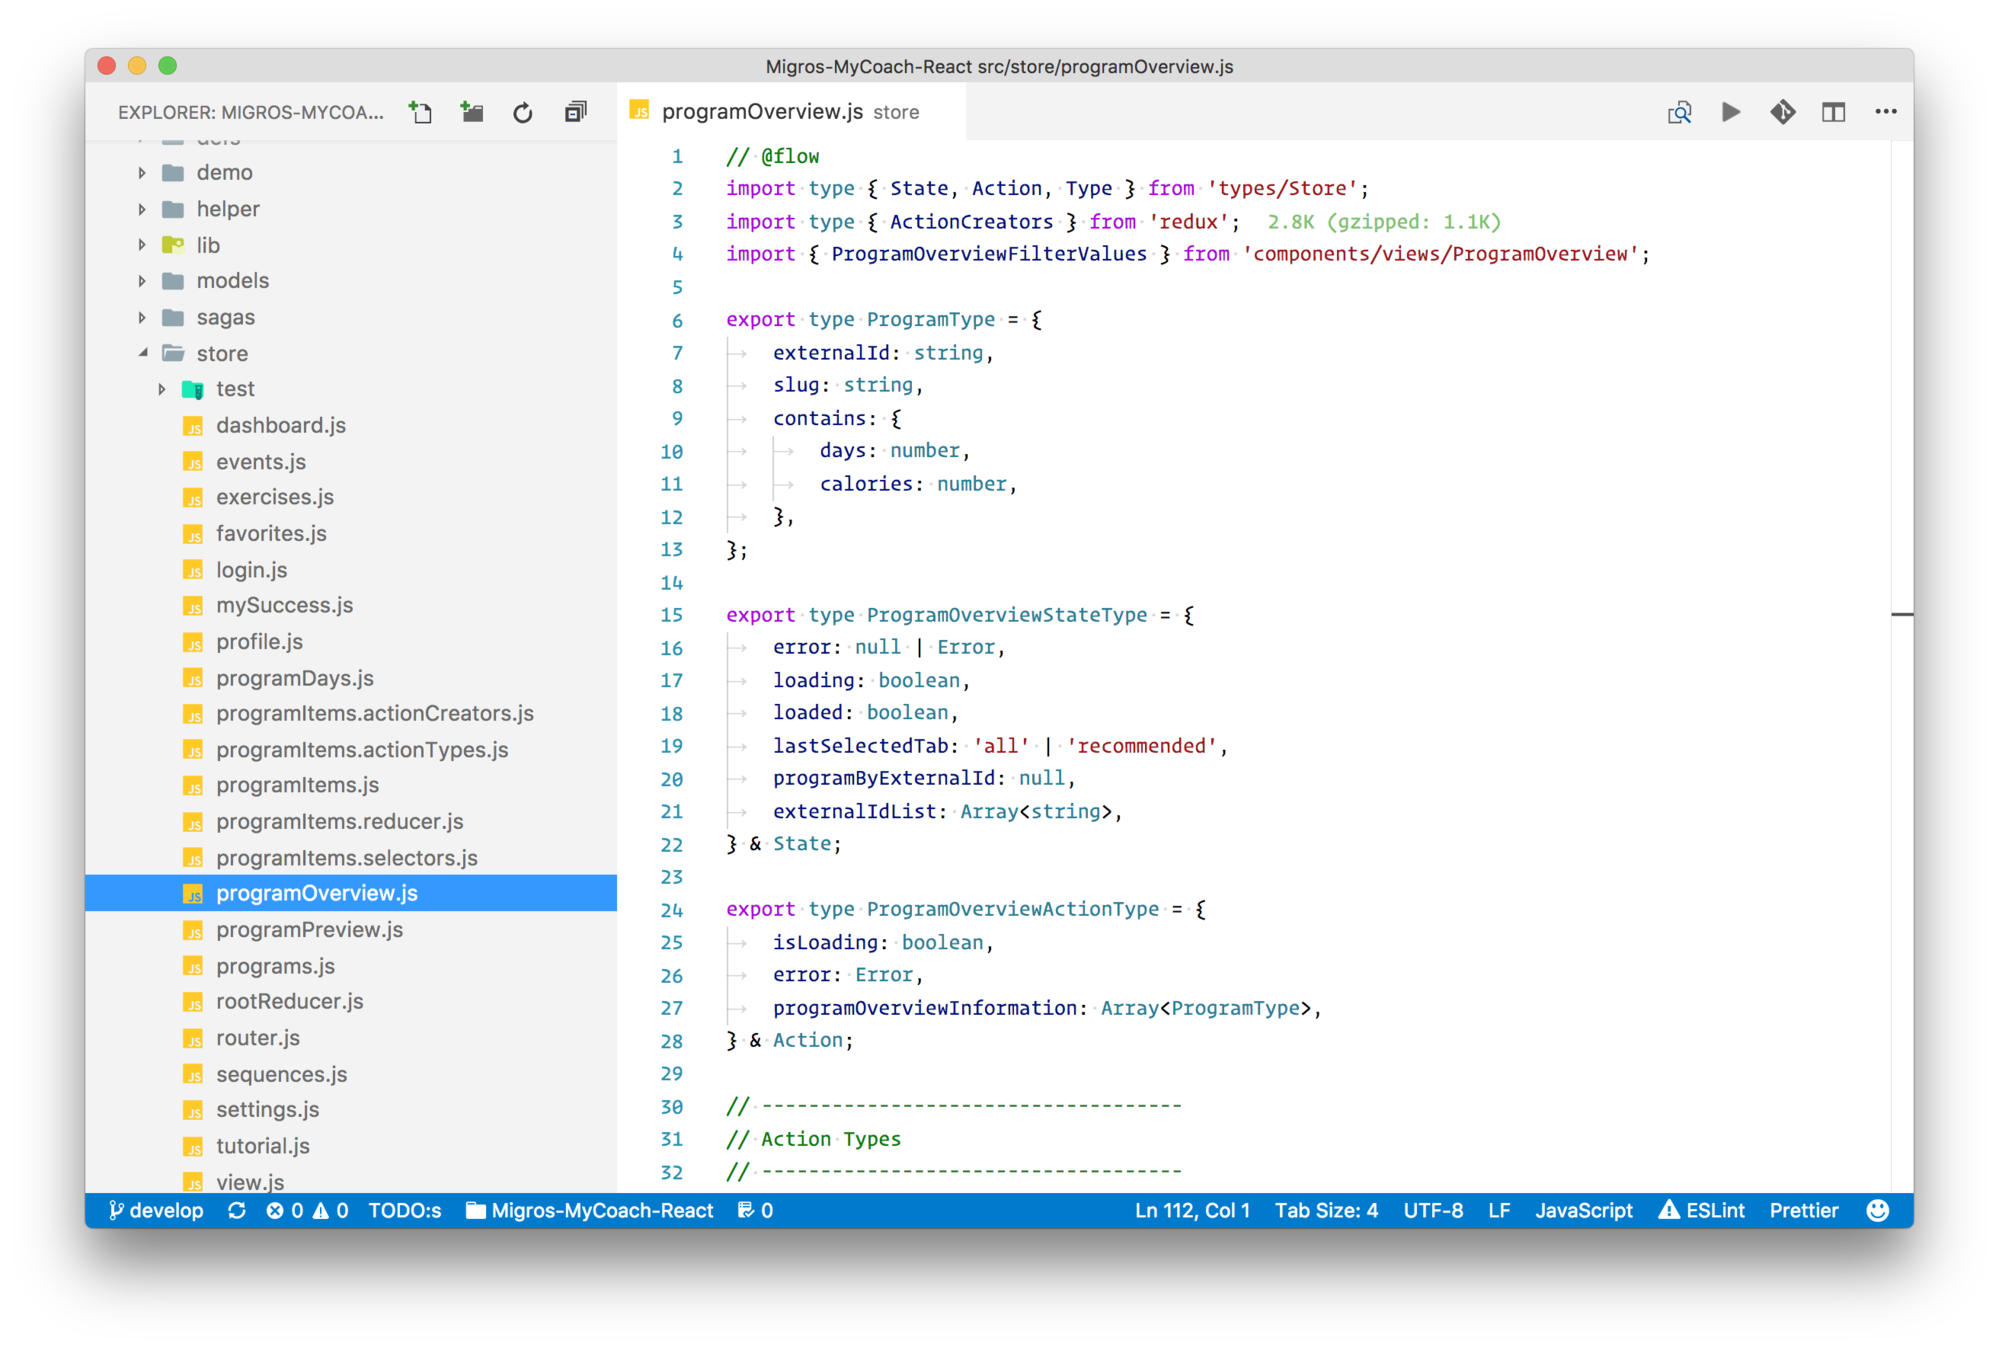The image size is (1999, 1350).
Task: Change language mode from JavaScript
Action: [1583, 1210]
